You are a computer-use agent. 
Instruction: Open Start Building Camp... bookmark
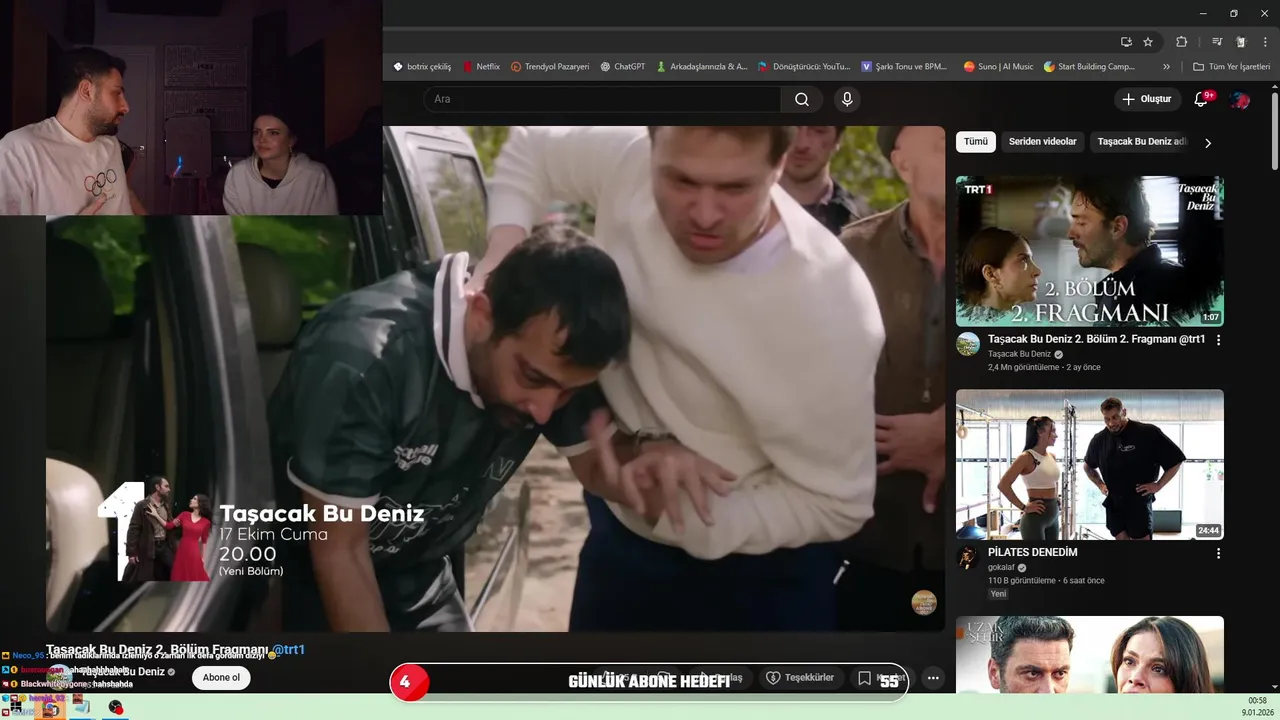pos(1089,67)
